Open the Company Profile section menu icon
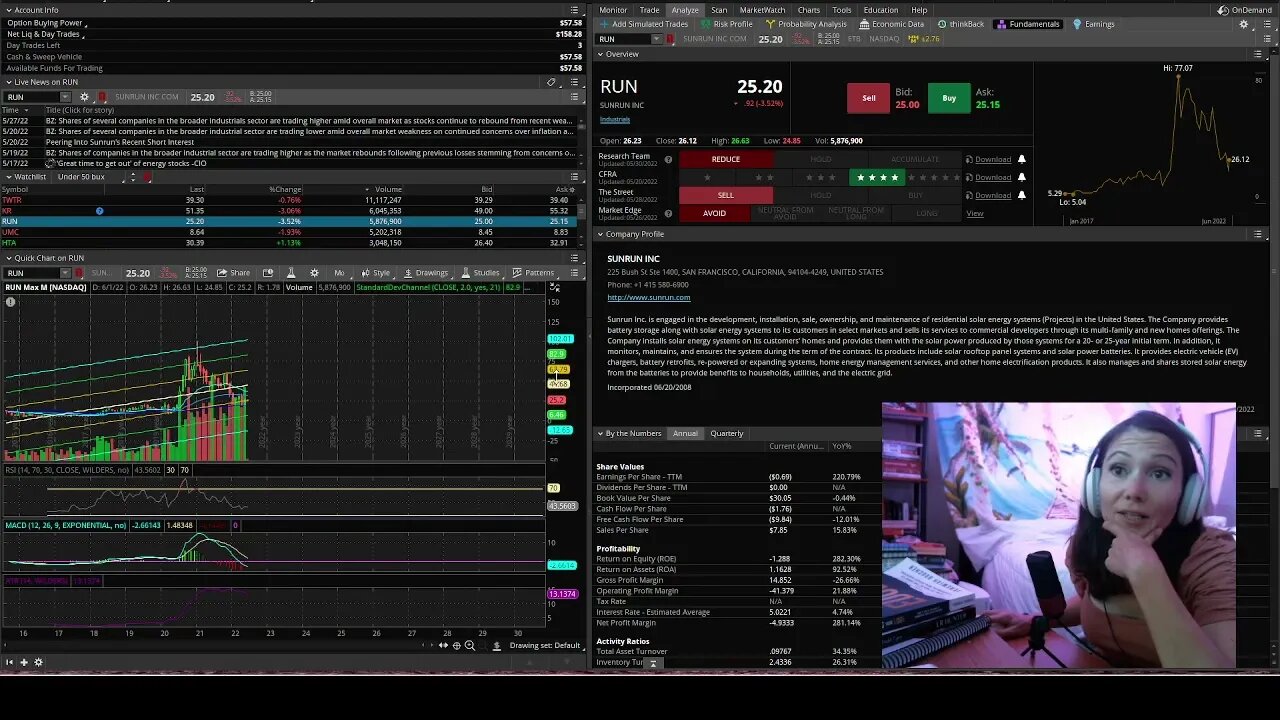Screen dimensions: 1280x720 tap(1258, 234)
